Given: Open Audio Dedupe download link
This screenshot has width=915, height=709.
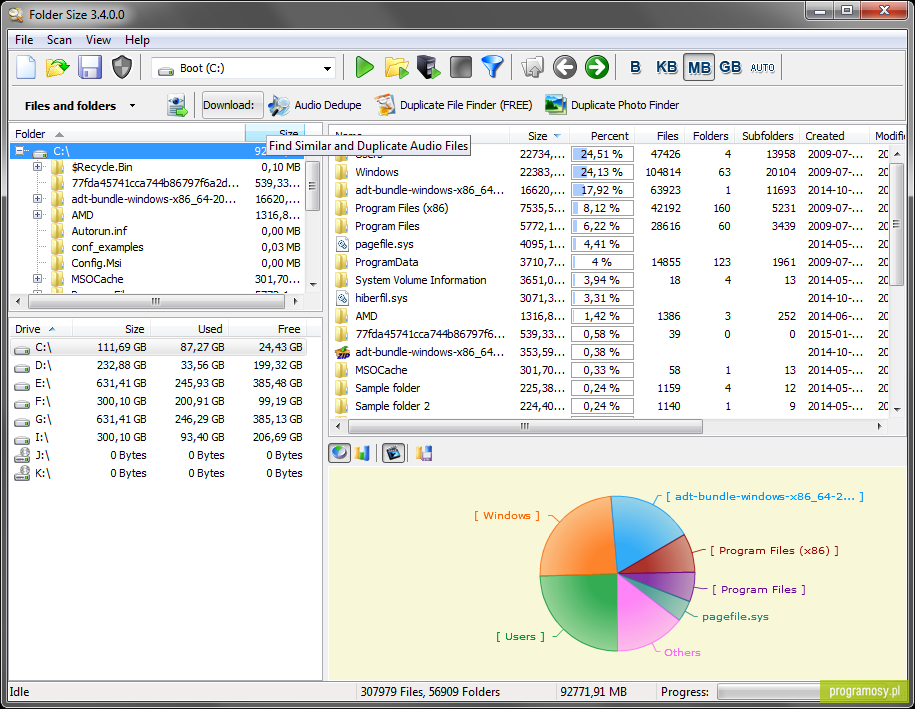Looking at the screenshot, I should tap(315, 106).
